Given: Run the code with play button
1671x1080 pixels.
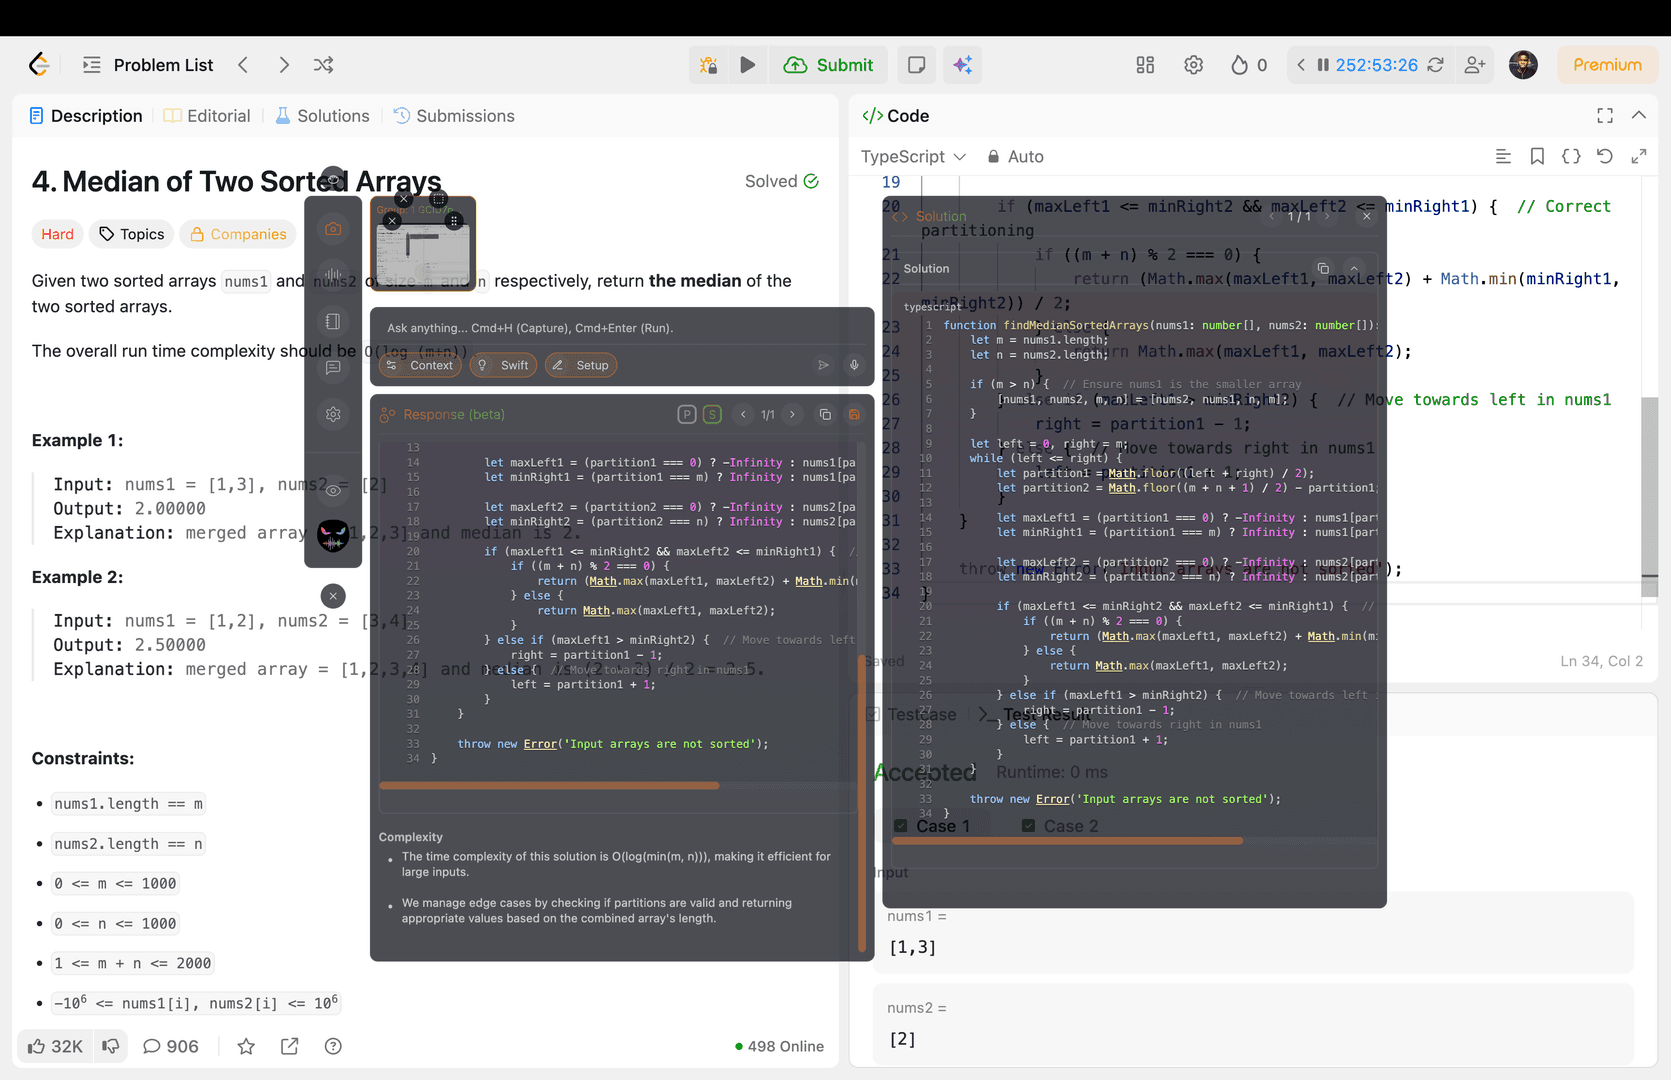Looking at the screenshot, I should click(747, 65).
